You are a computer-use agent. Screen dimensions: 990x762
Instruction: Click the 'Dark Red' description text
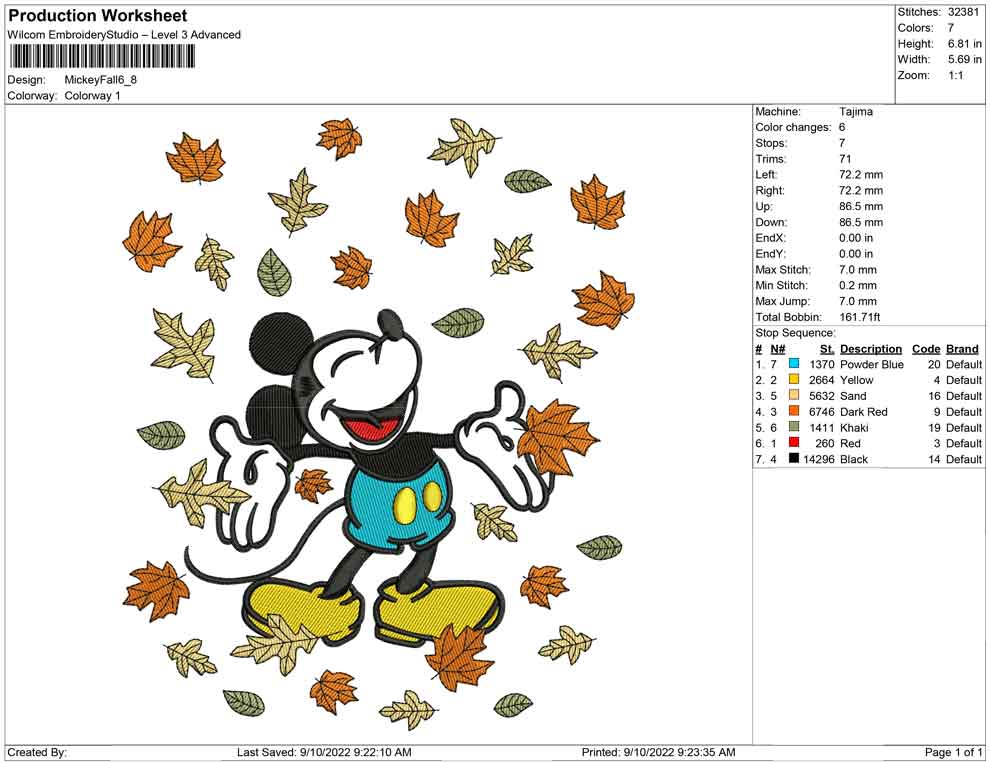(864, 412)
